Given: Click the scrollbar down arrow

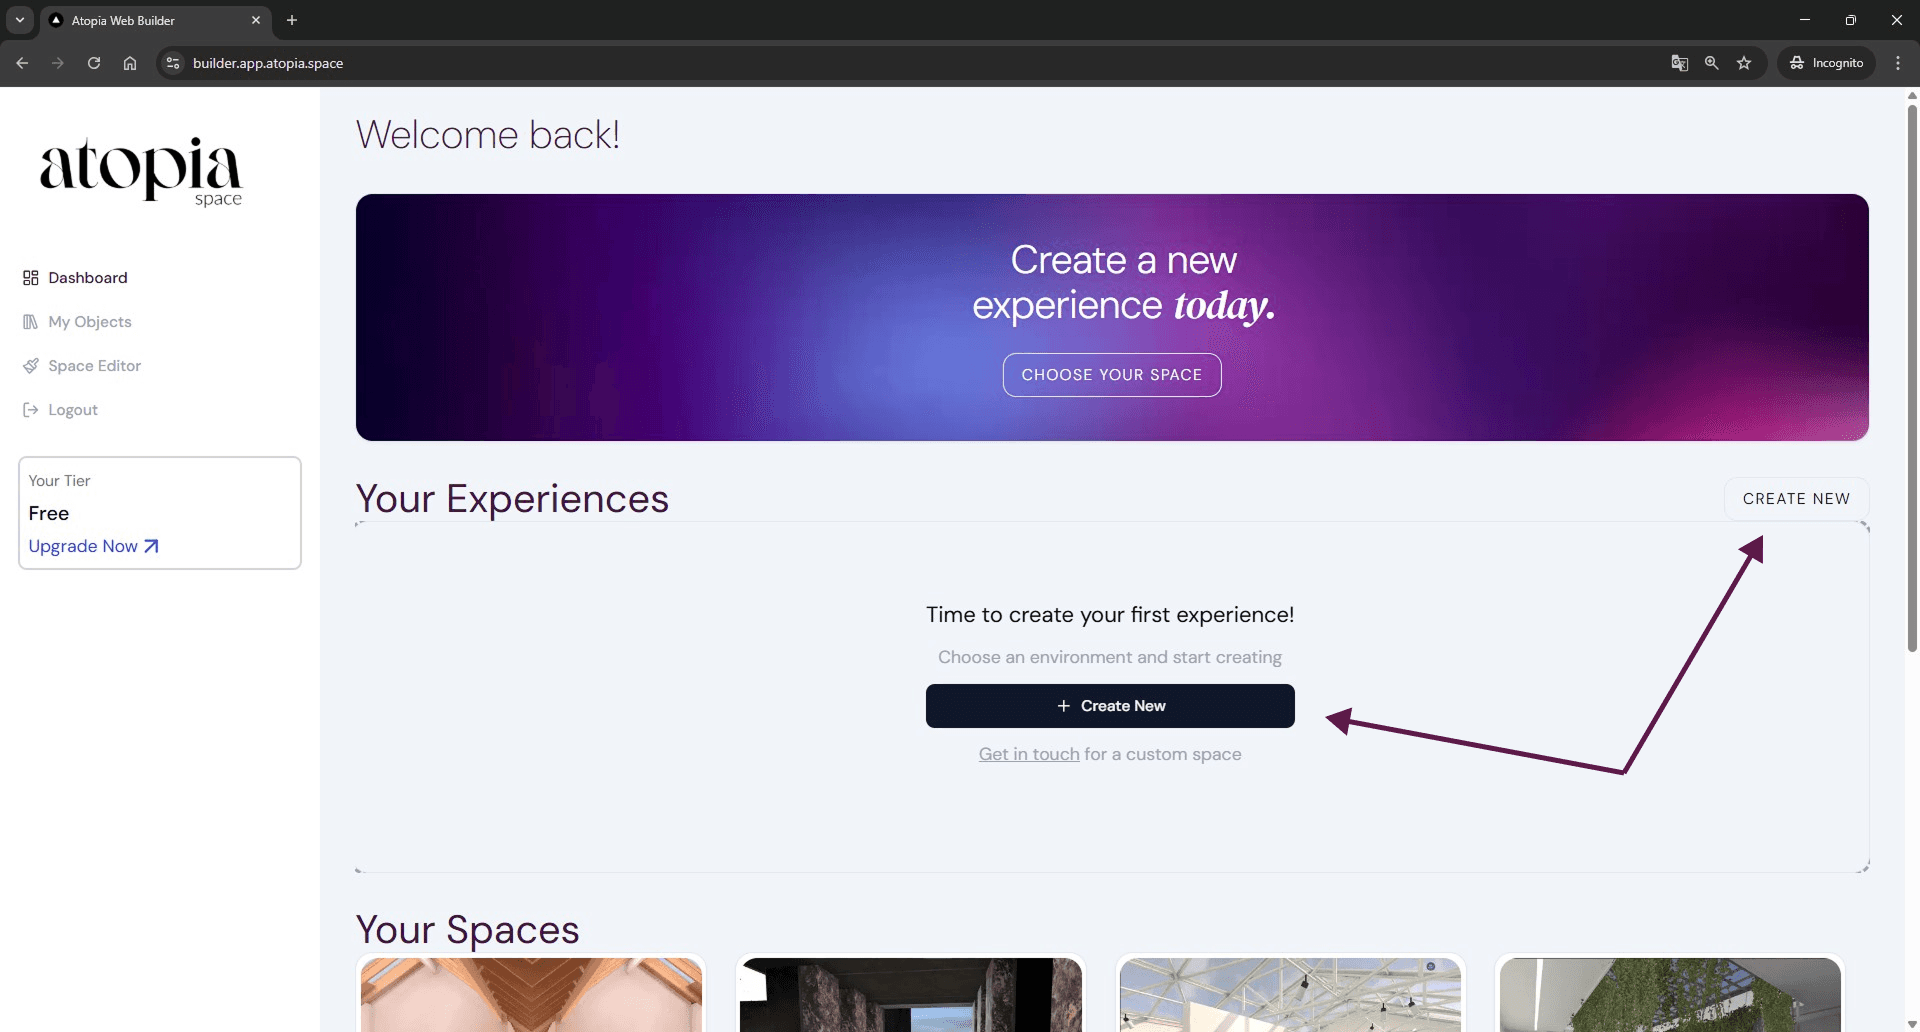Looking at the screenshot, I should tap(1912, 1025).
